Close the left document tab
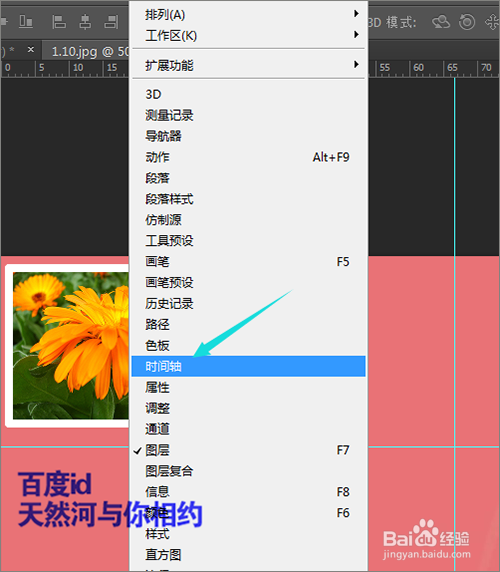Screen dimensions: 500x572 click(x=31, y=49)
